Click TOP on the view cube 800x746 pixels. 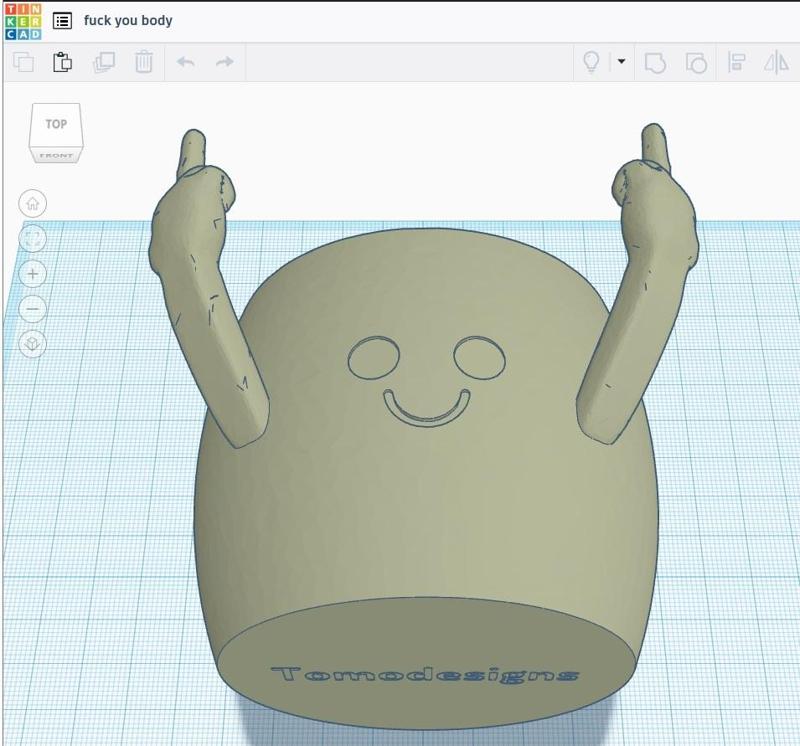(x=56, y=123)
